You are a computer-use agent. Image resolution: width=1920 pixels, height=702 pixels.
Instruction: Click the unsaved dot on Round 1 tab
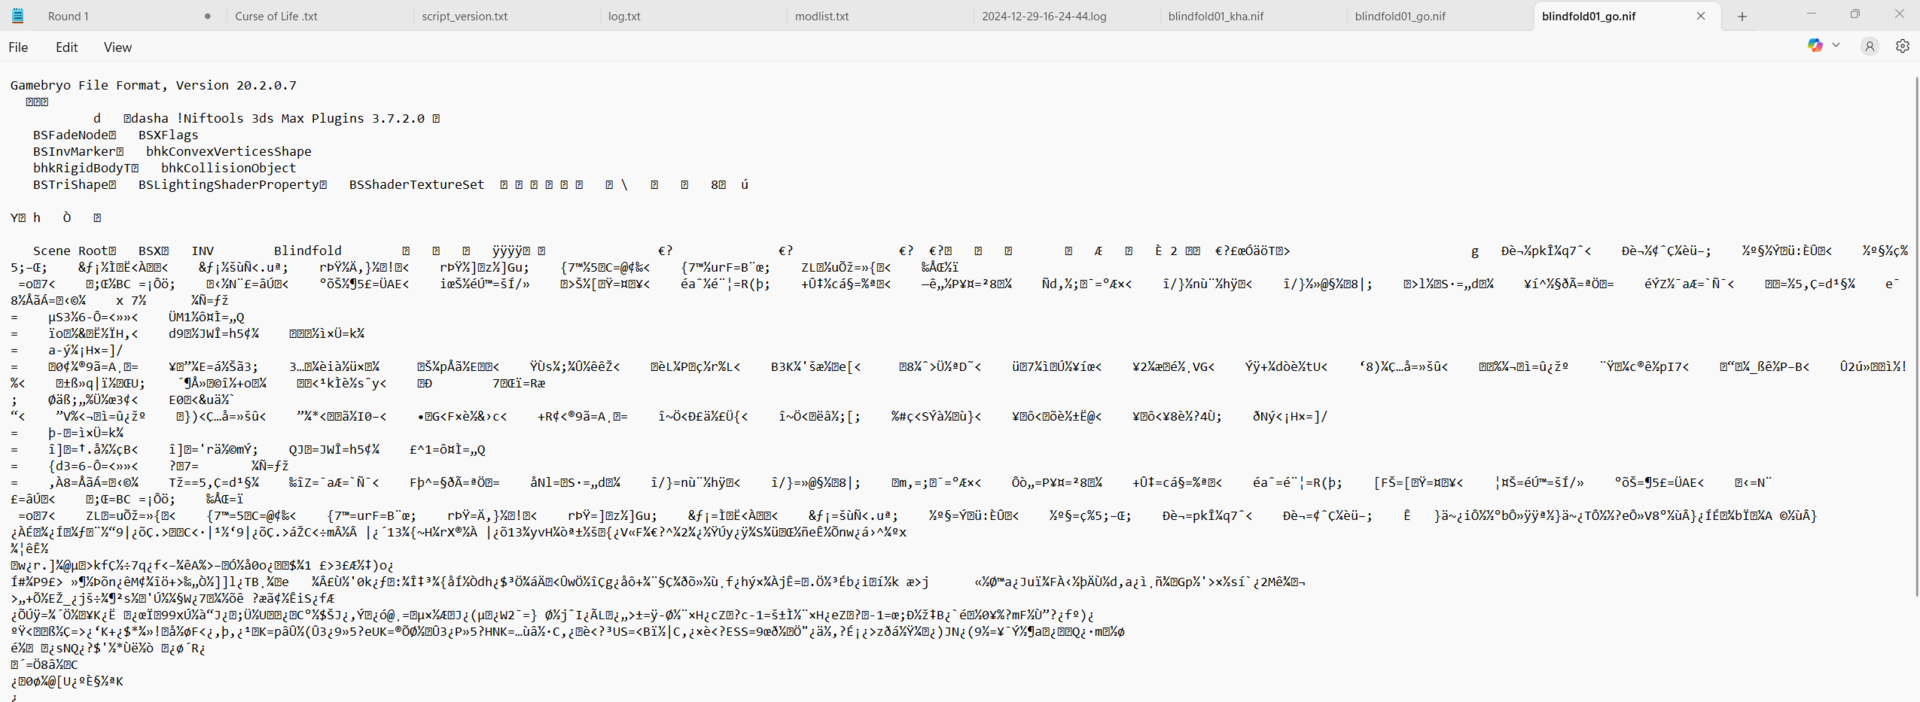[x=207, y=16]
